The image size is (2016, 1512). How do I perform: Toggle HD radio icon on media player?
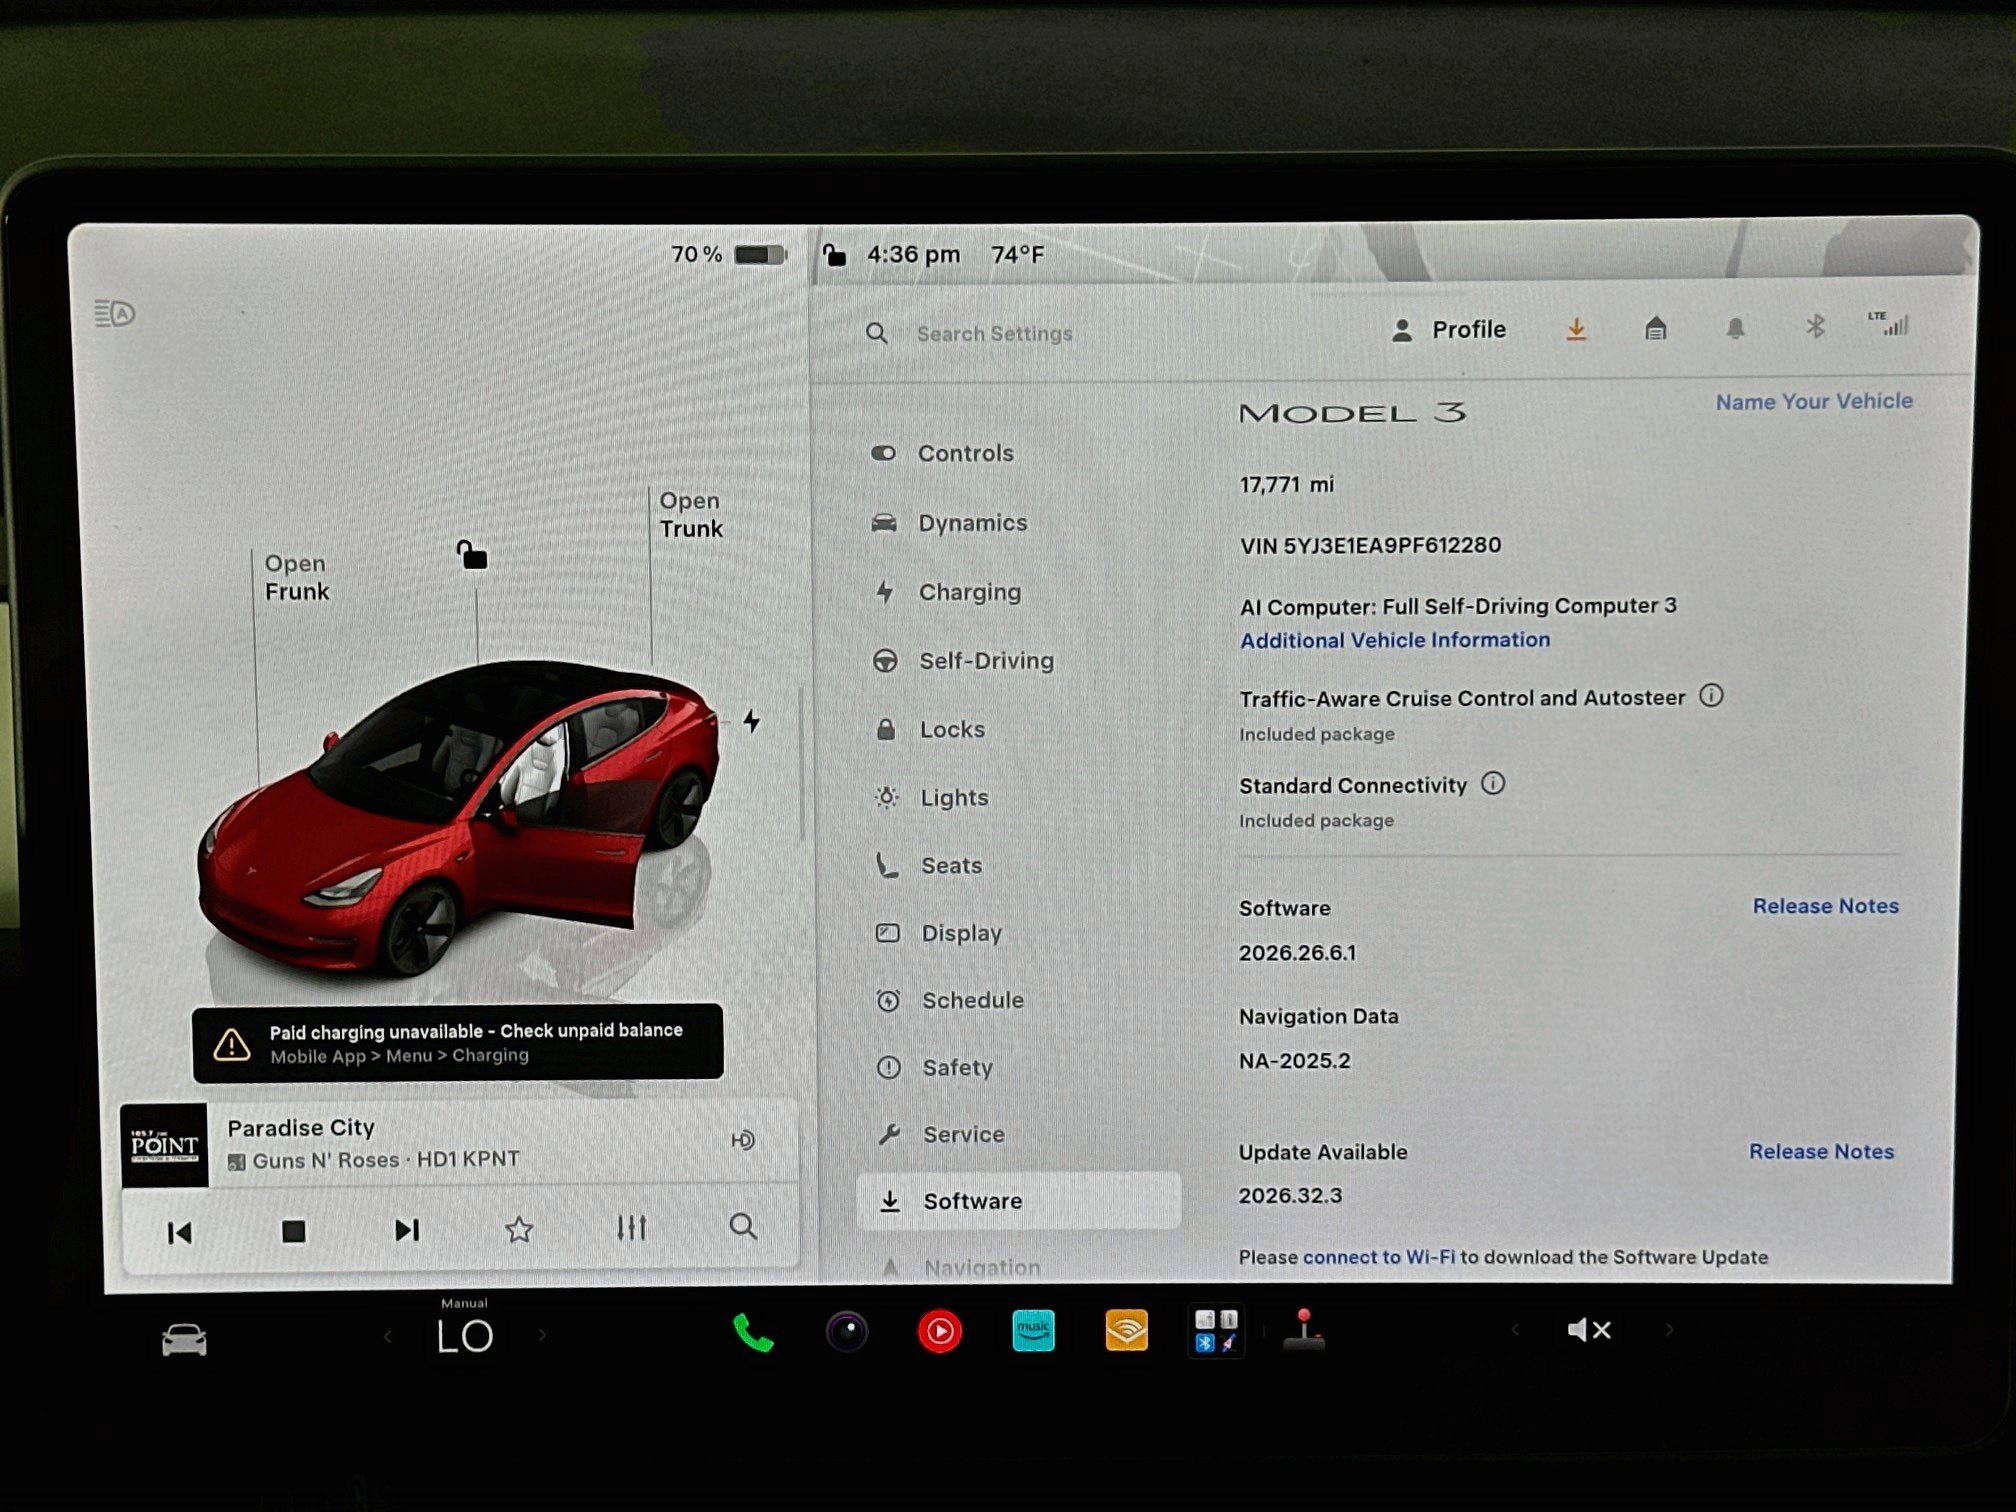[743, 1140]
